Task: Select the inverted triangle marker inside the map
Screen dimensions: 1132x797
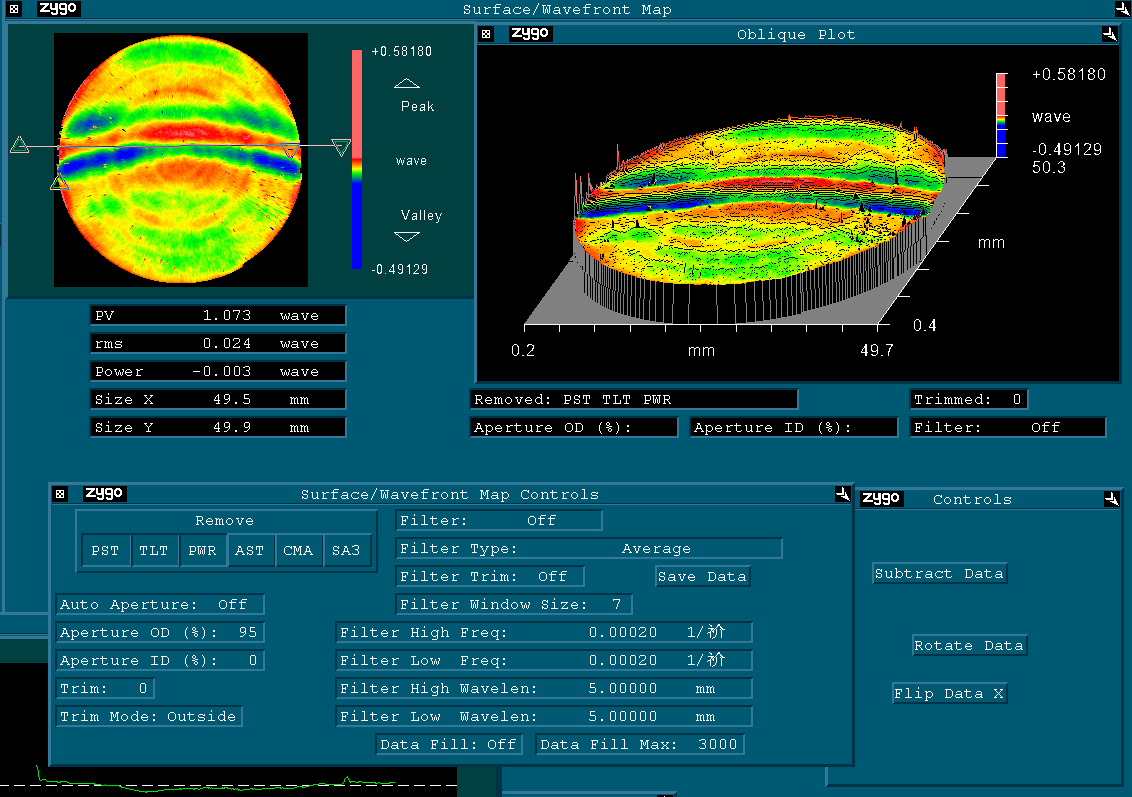Action: (289, 151)
